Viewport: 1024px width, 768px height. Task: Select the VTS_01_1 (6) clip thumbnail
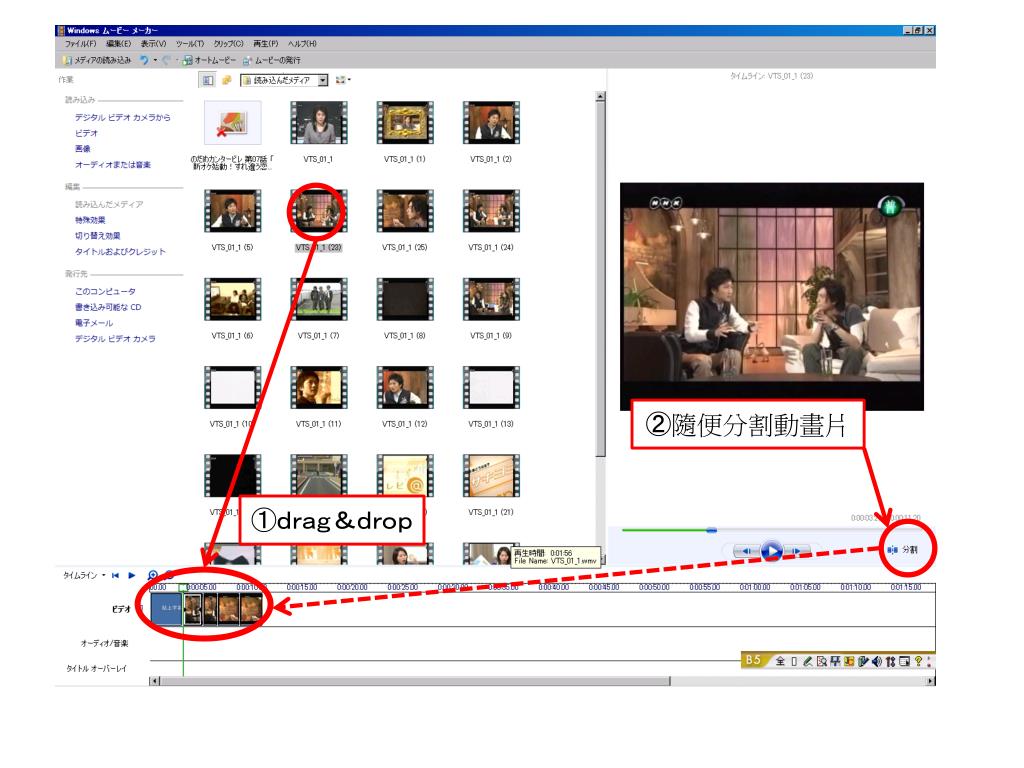(x=232, y=299)
